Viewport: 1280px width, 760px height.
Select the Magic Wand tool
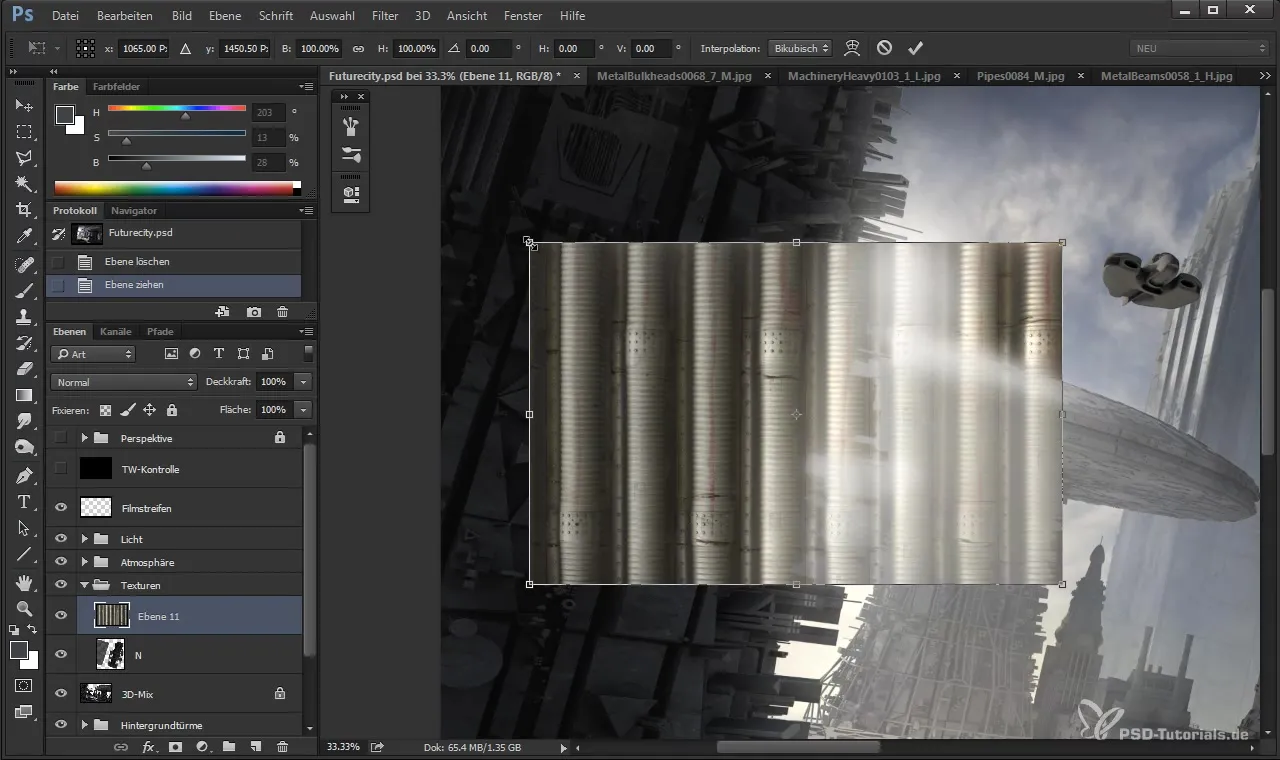[24, 184]
